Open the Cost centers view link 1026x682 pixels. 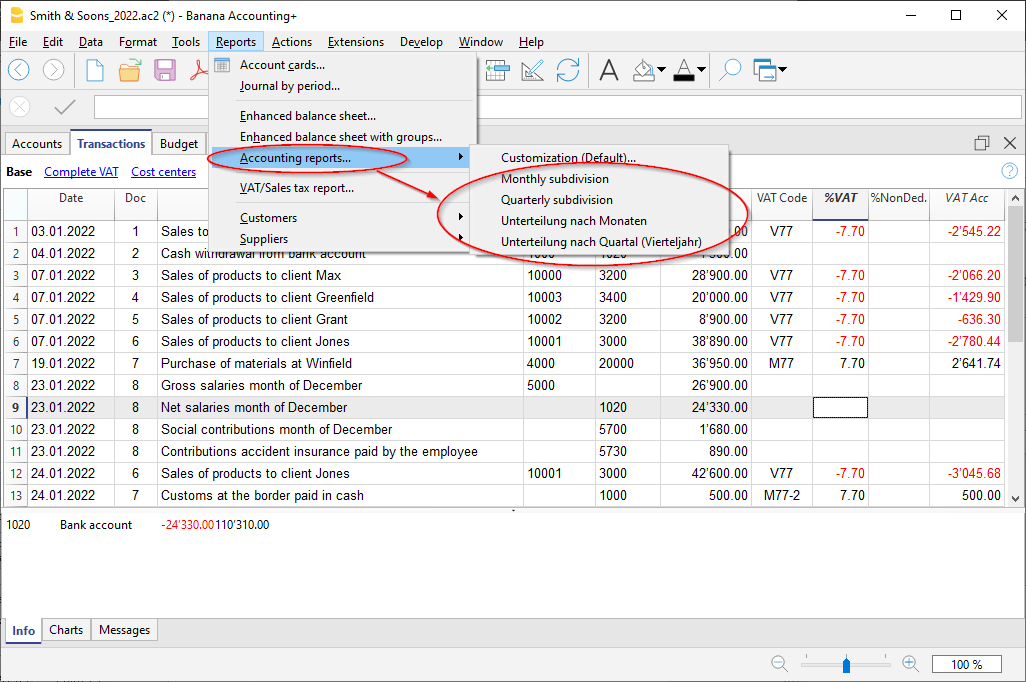[163, 172]
